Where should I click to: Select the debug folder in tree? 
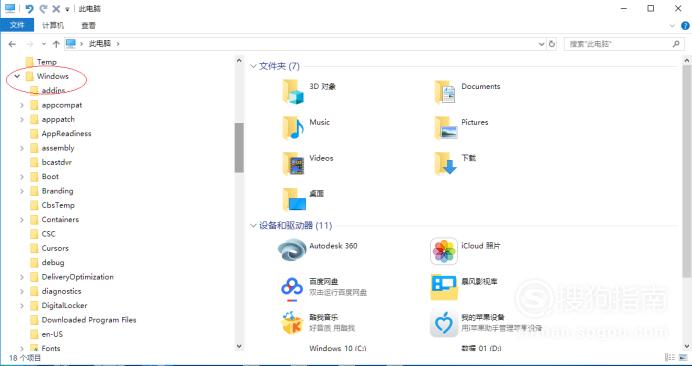point(47,262)
